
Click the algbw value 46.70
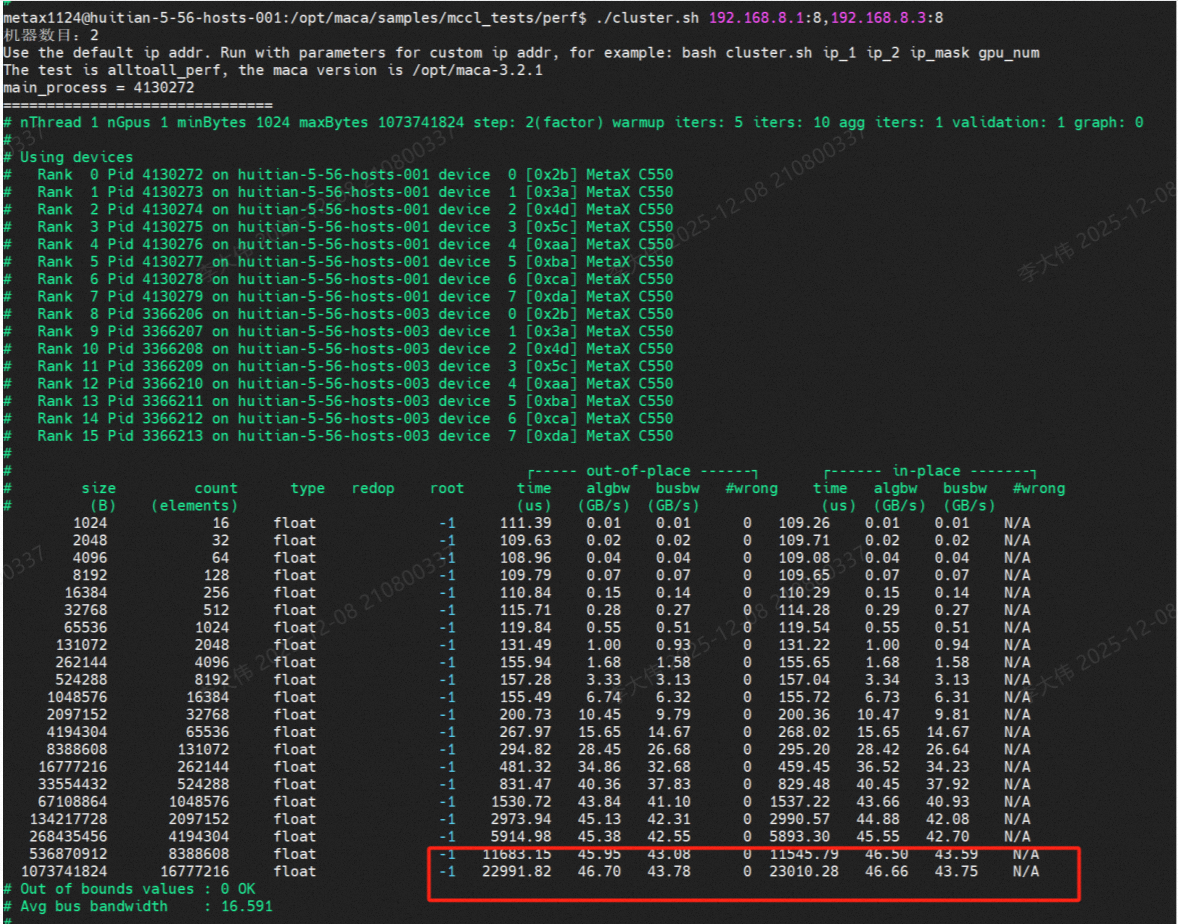[x=599, y=871]
